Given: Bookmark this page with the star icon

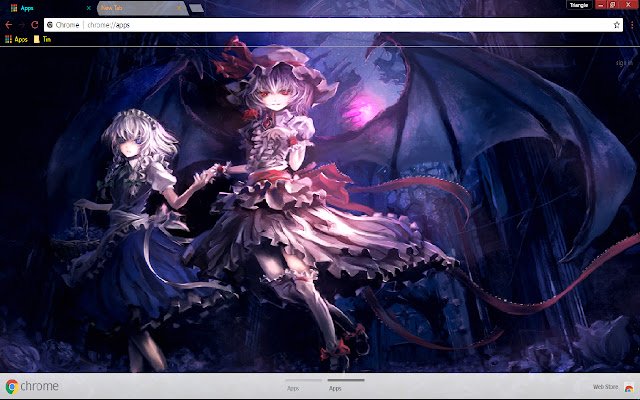Looking at the screenshot, I should pyautogui.click(x=616, y=25).
